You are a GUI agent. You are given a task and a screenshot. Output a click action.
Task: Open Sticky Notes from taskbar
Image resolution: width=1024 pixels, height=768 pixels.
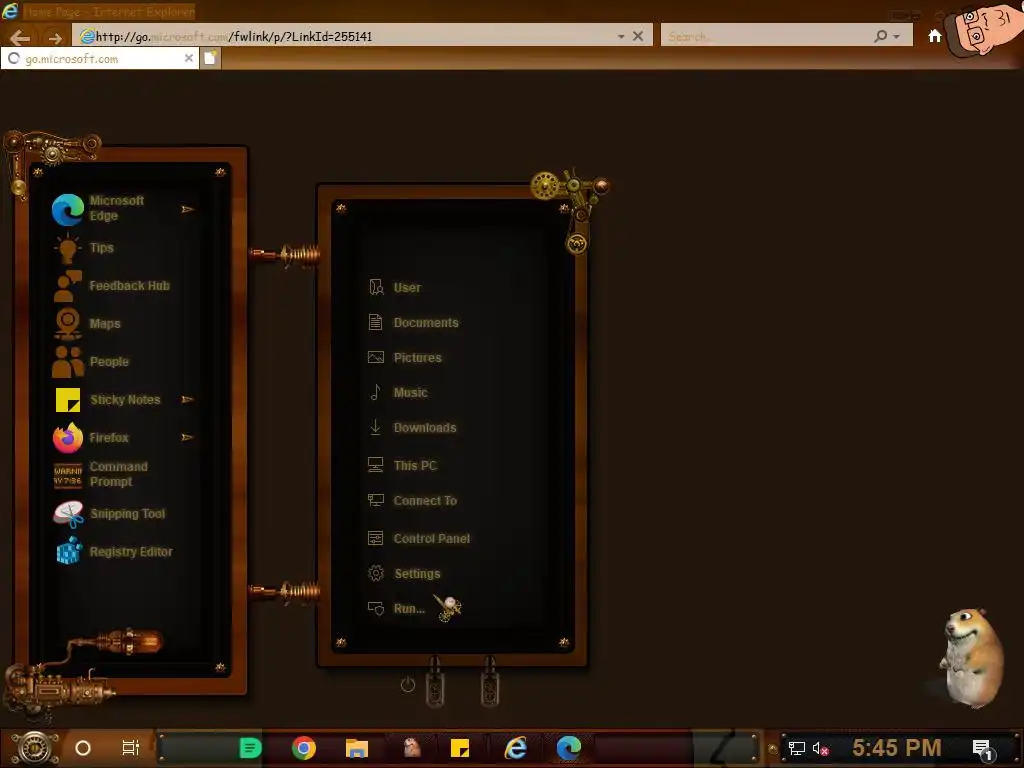click(460, 748)
